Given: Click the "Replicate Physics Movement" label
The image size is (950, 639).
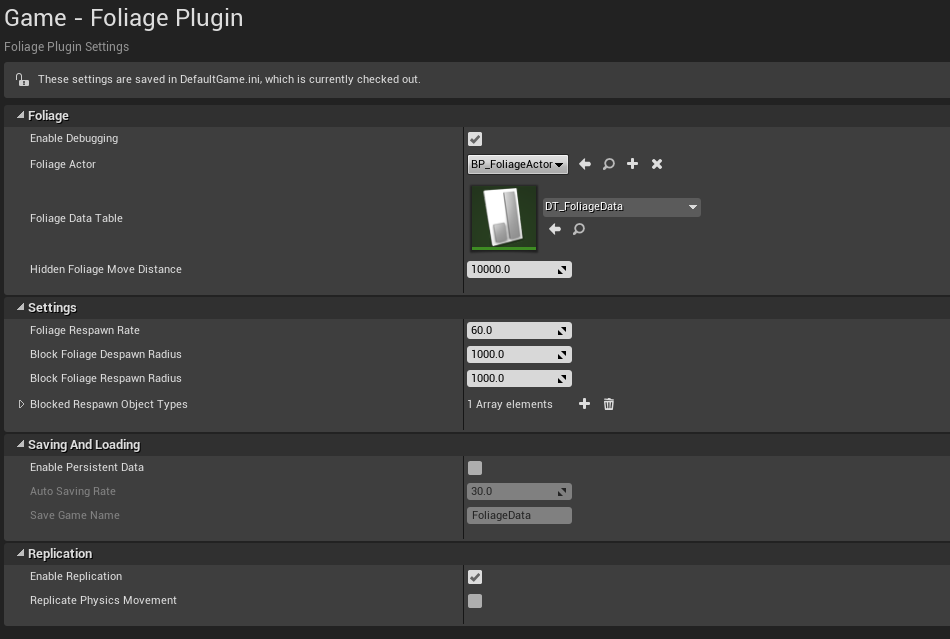Looking at the screenshot, I should (x=104, y=600).
